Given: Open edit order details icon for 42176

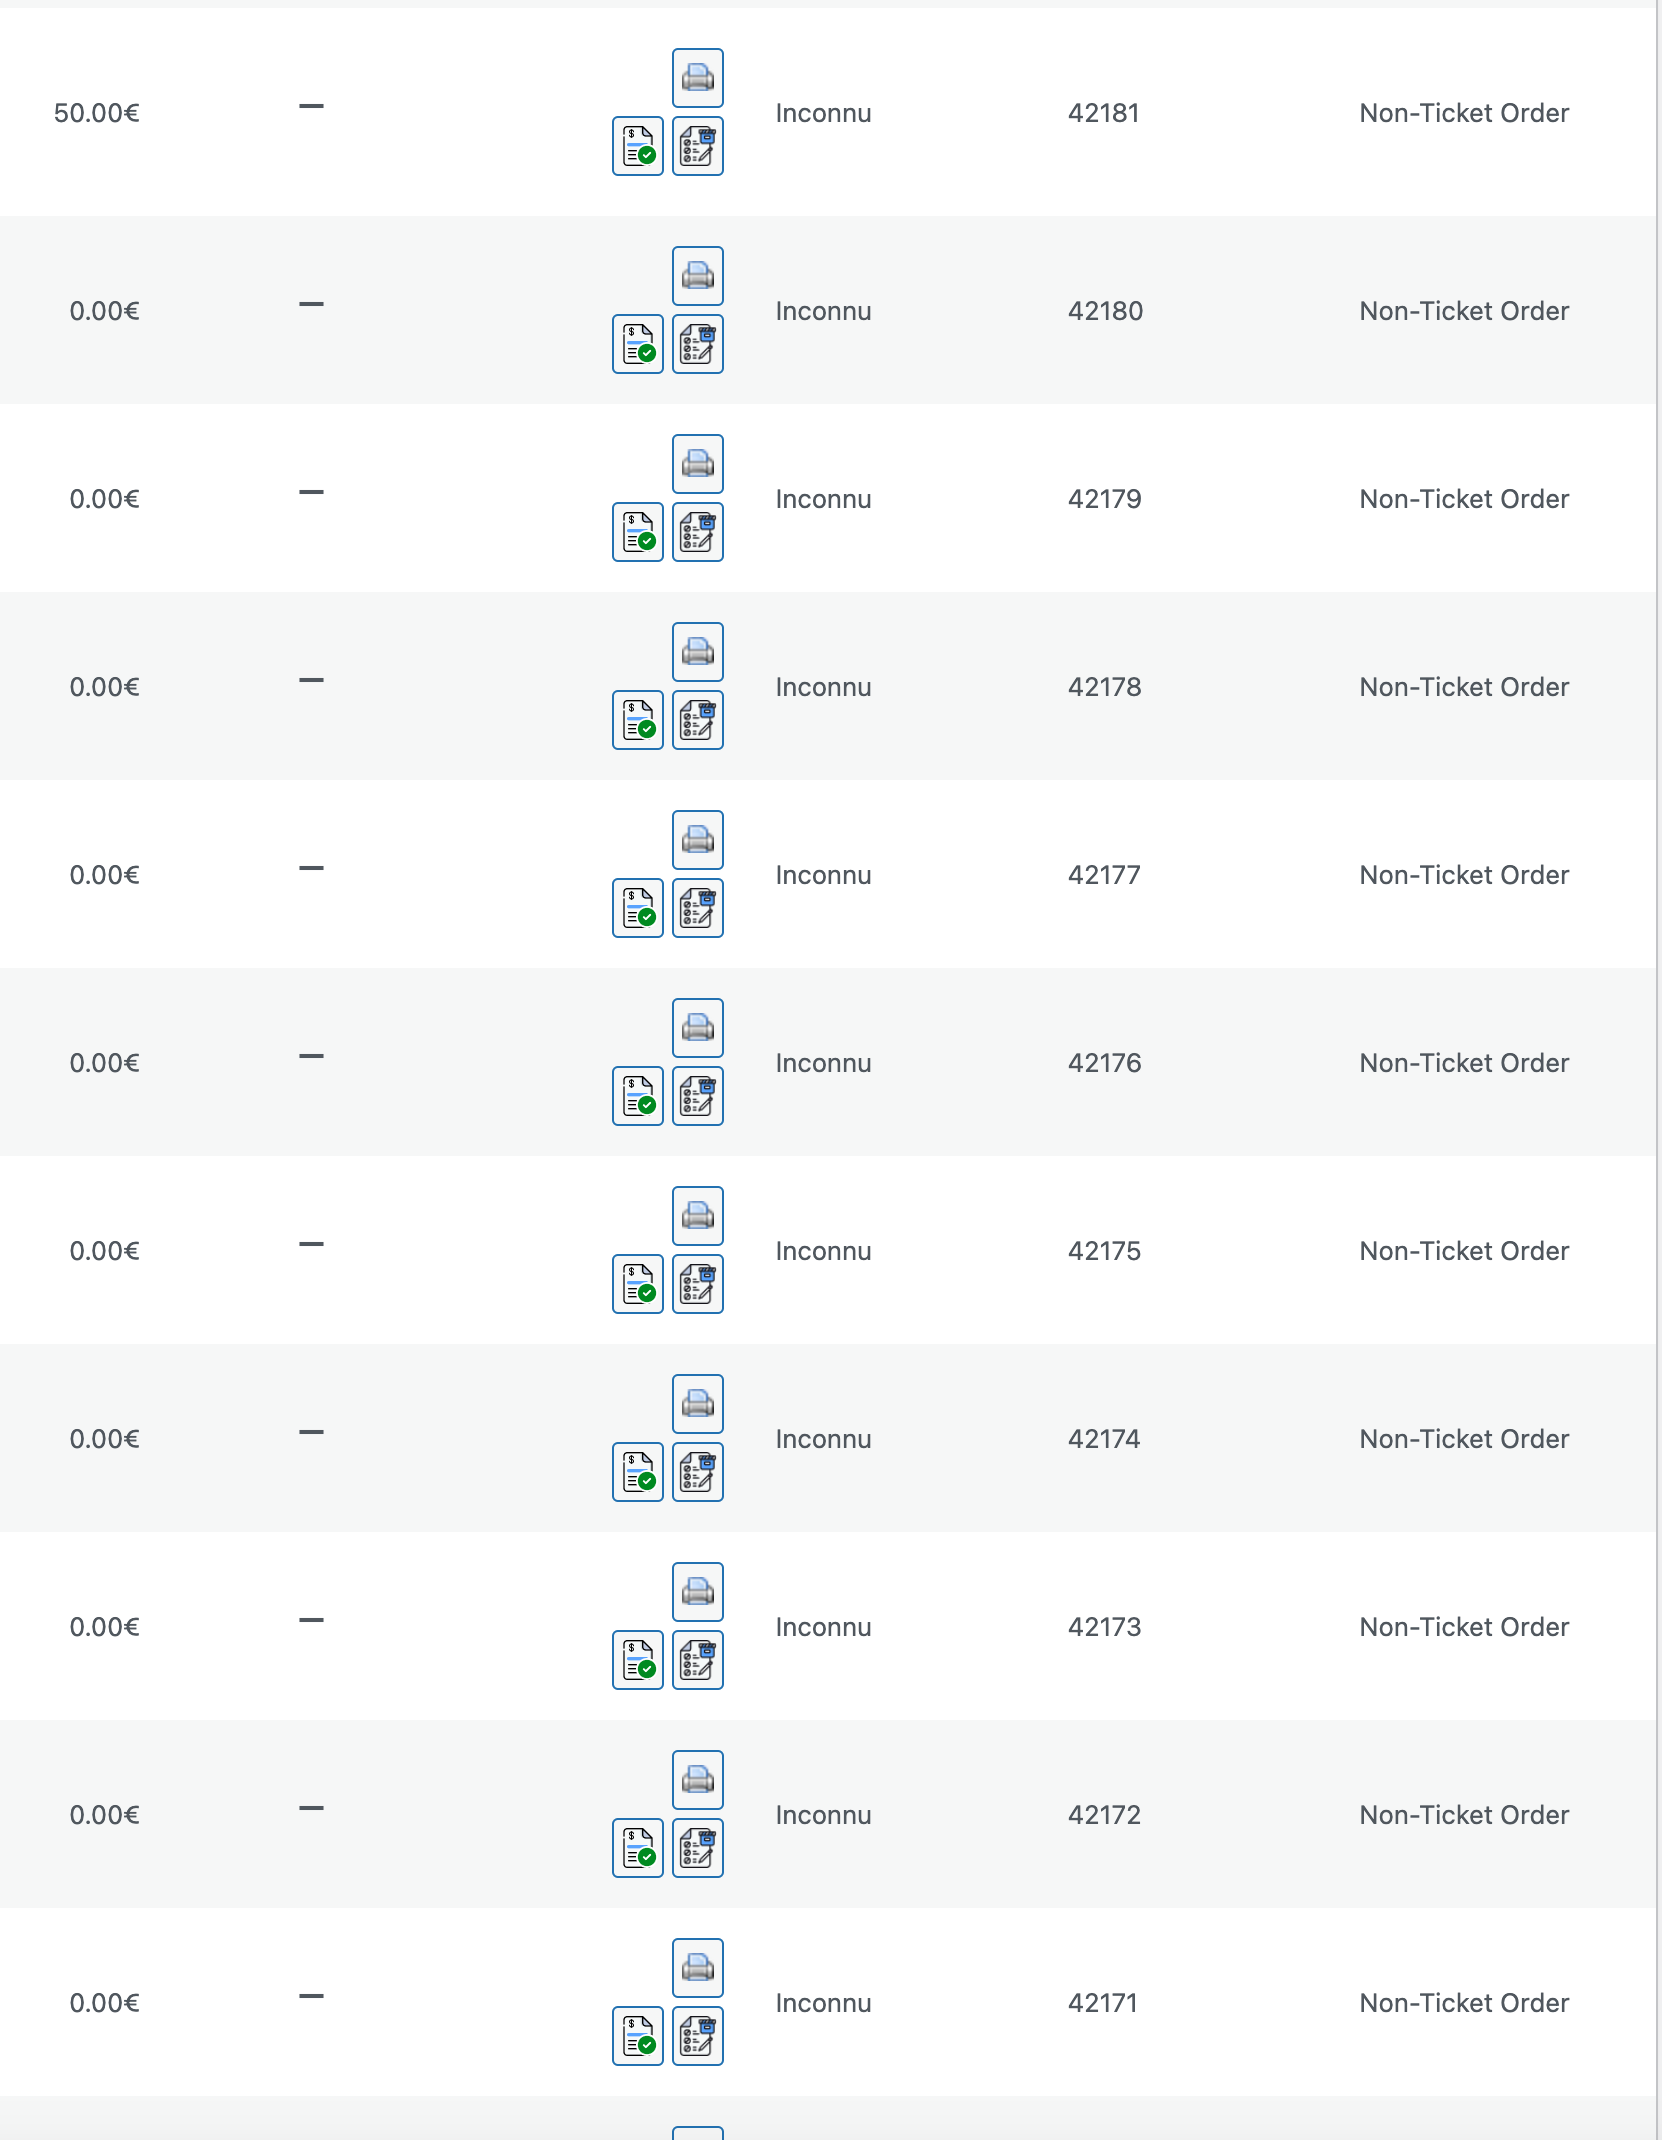Looking at the screenshot, I should pos(698,1096).
